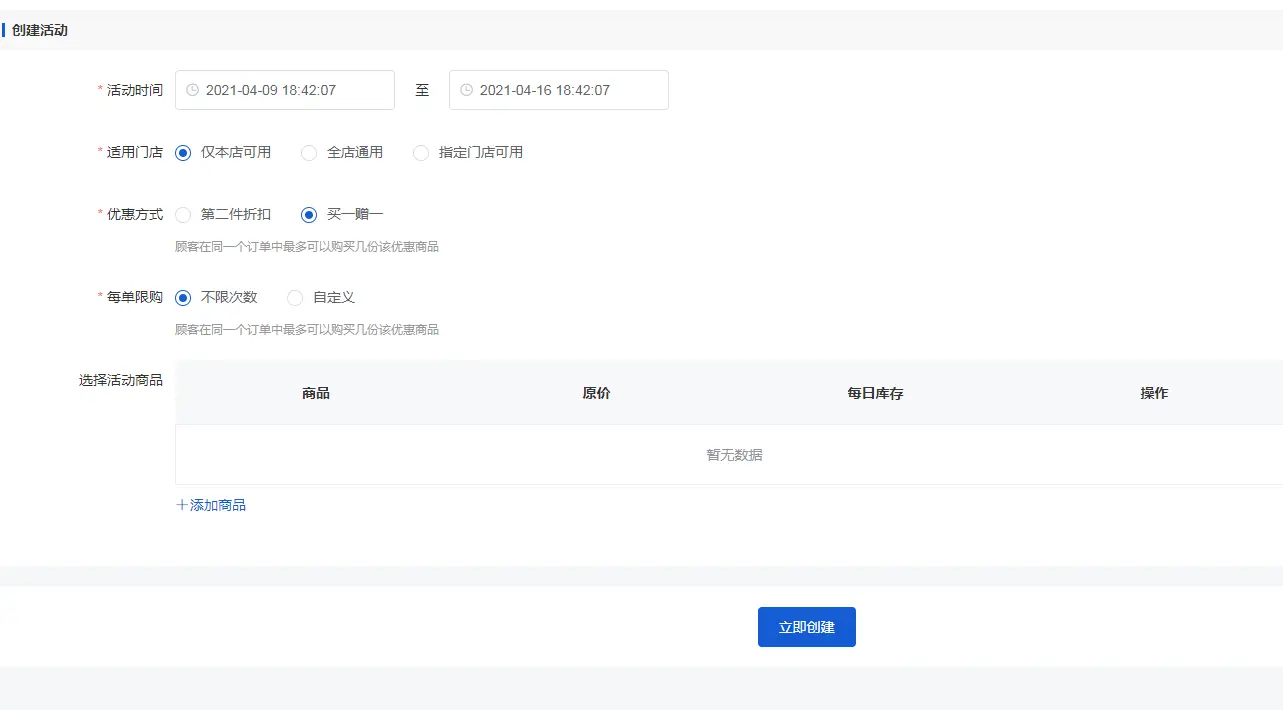Open the end date field 2021-04-16 18:42:07
Screen dimensions: 1283x710
[559, 90]
